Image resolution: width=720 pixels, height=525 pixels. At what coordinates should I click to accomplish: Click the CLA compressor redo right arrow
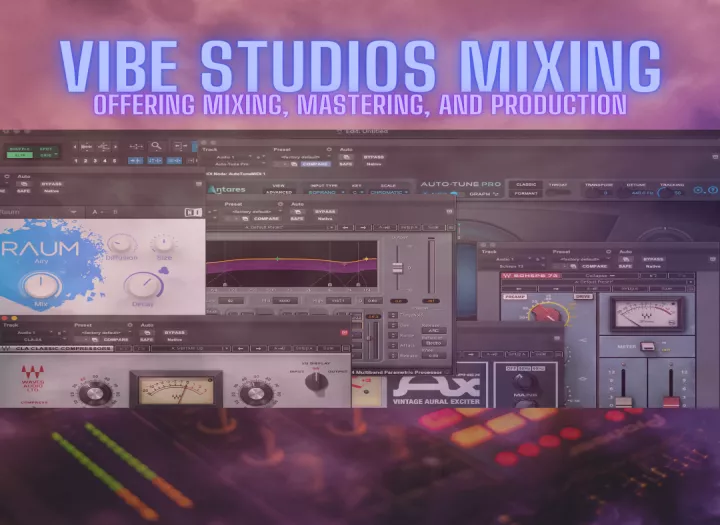tap(258, 349)
